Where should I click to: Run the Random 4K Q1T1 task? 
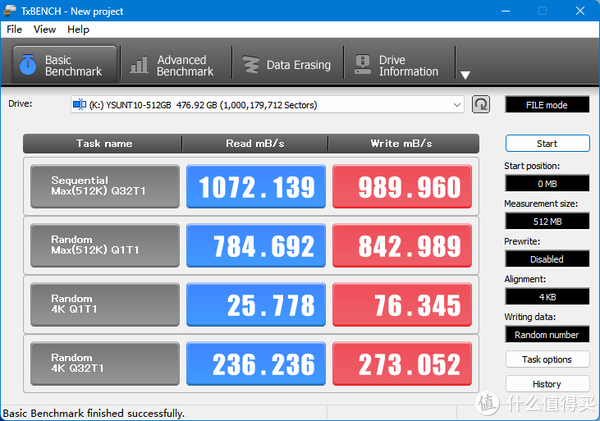(x=105, y=304)
